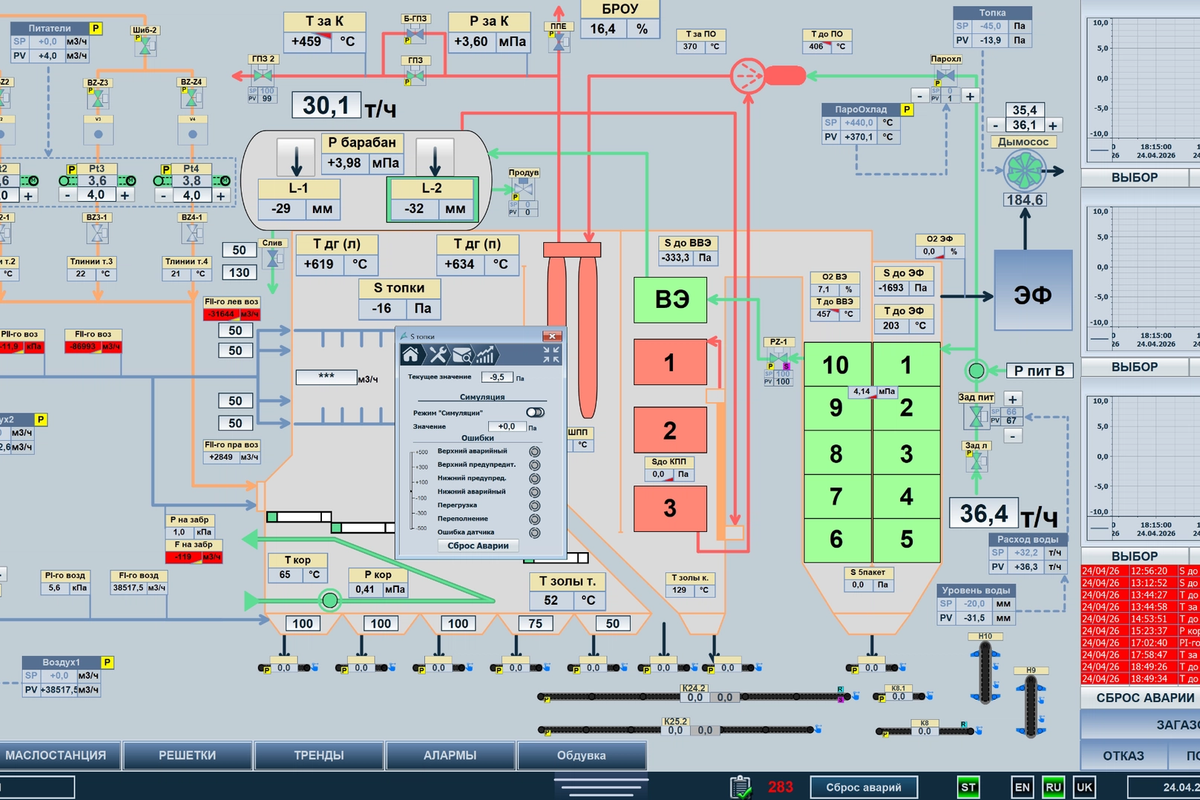Click the H9 conveyor icon
This screenshot has width=1200, height=800.
1030,706
